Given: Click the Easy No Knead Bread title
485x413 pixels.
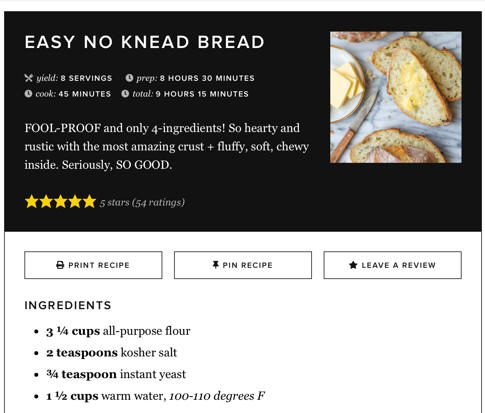Looking at the screenshot, I should 145,42.
